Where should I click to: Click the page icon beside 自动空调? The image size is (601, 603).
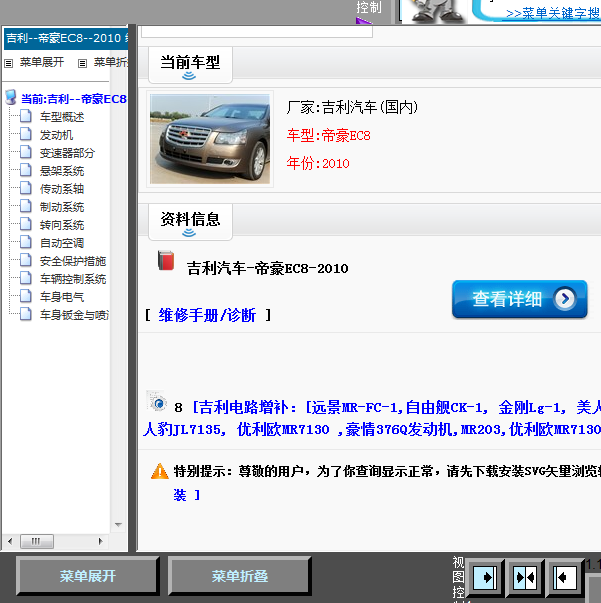(x=26, y=242)
